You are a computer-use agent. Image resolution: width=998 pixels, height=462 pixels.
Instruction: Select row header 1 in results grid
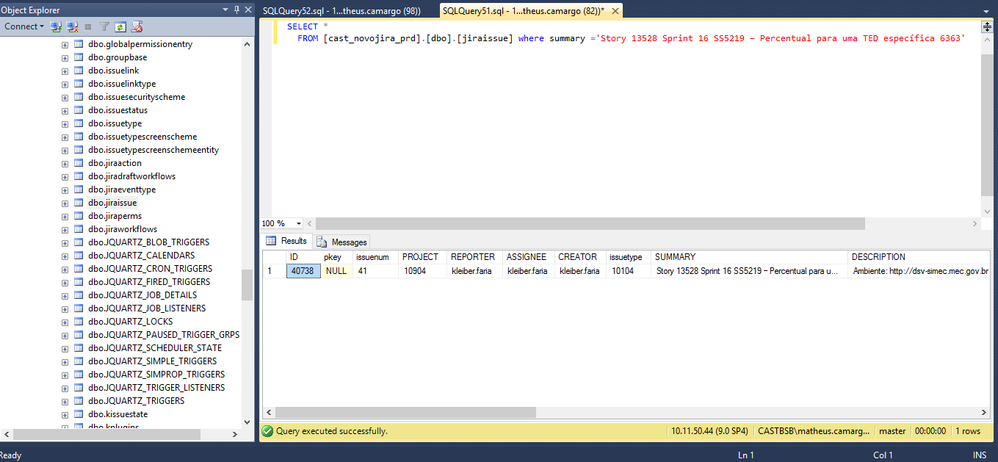(274, 270)
